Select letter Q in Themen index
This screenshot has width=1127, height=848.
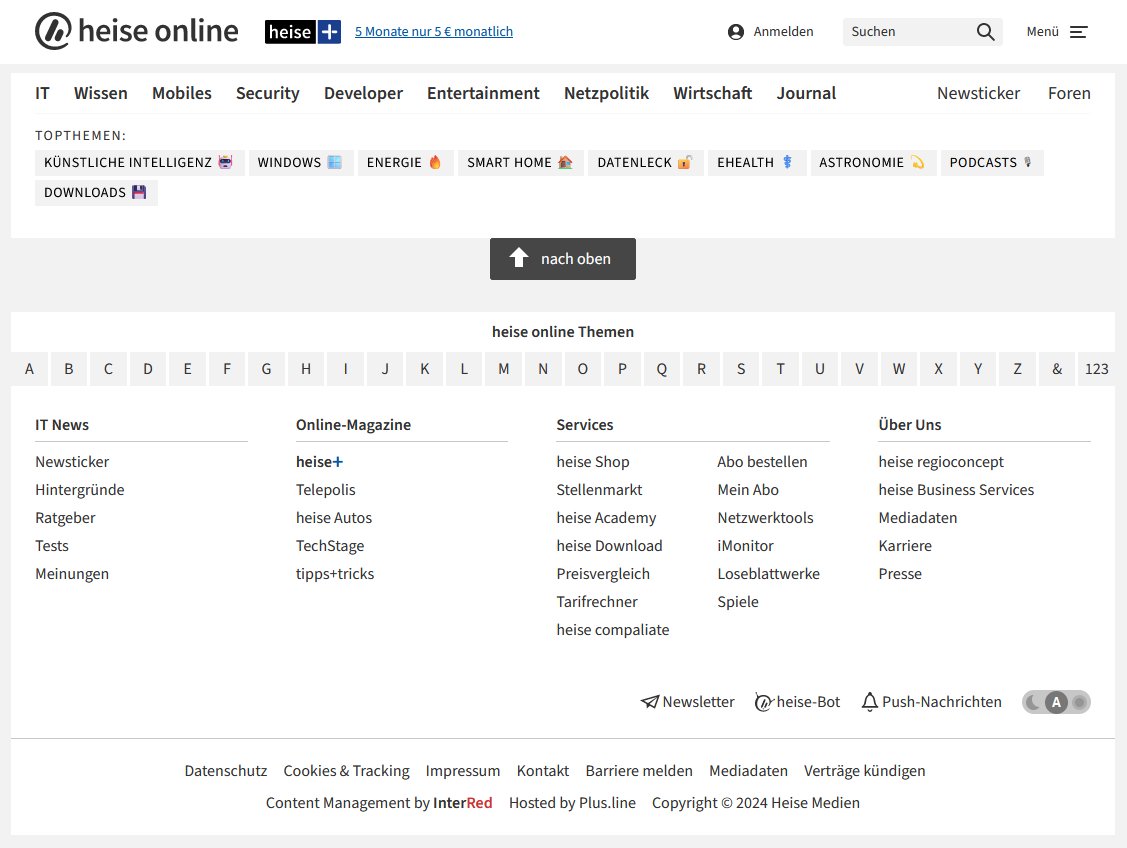662,369
